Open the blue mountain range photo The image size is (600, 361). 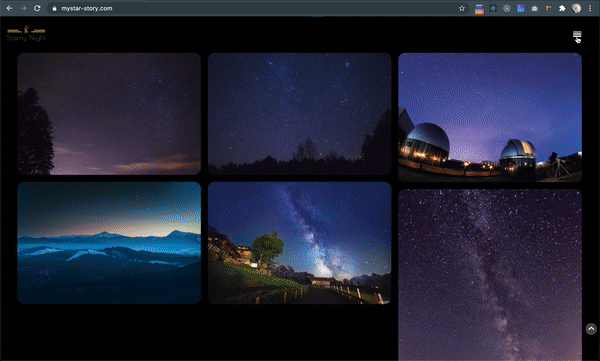click(x=109, y=243)
